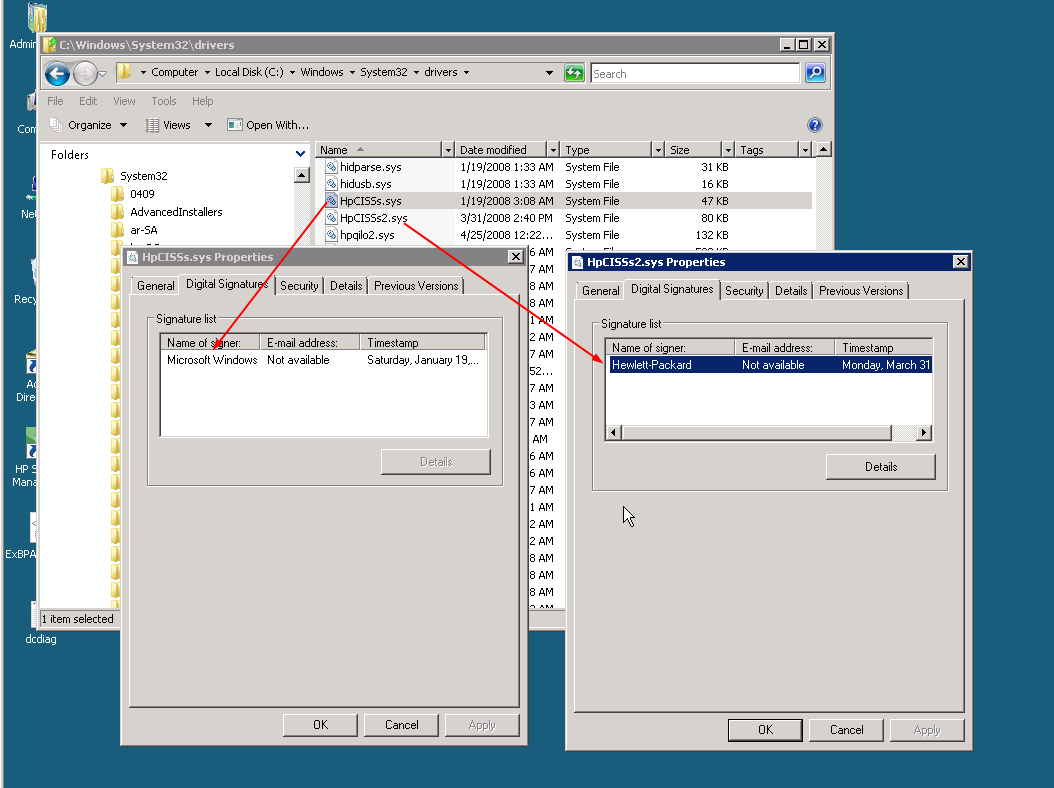Open Previous Versions tab in HpCISSs2.sys Properties
This screenshot has width=1054, height=788.
coord(861,290)
